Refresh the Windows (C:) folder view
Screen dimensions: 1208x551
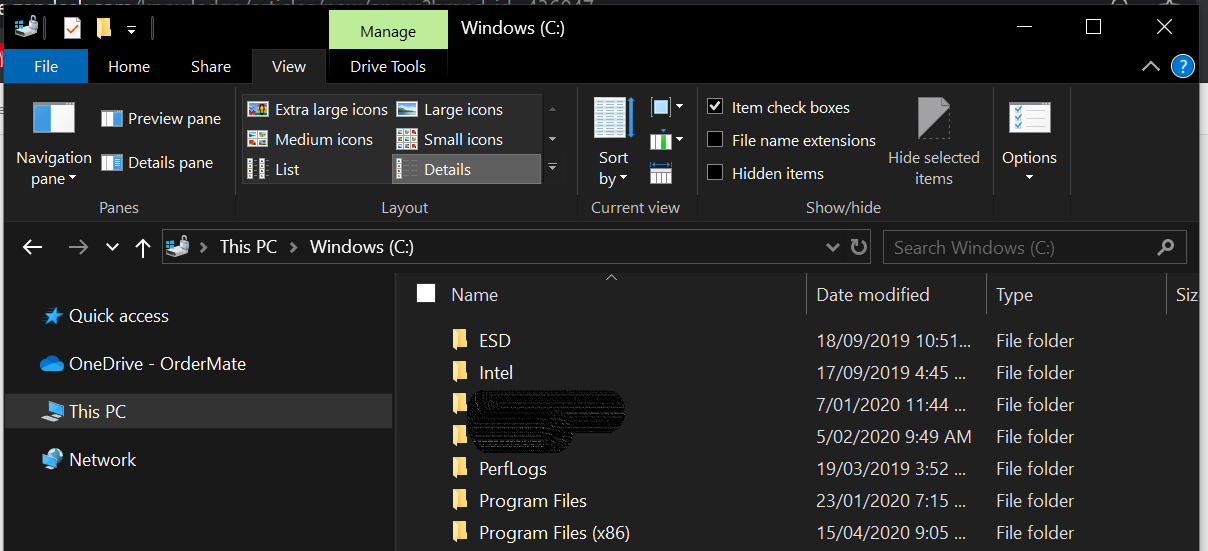pyautogui.click(x=859, y=247)
